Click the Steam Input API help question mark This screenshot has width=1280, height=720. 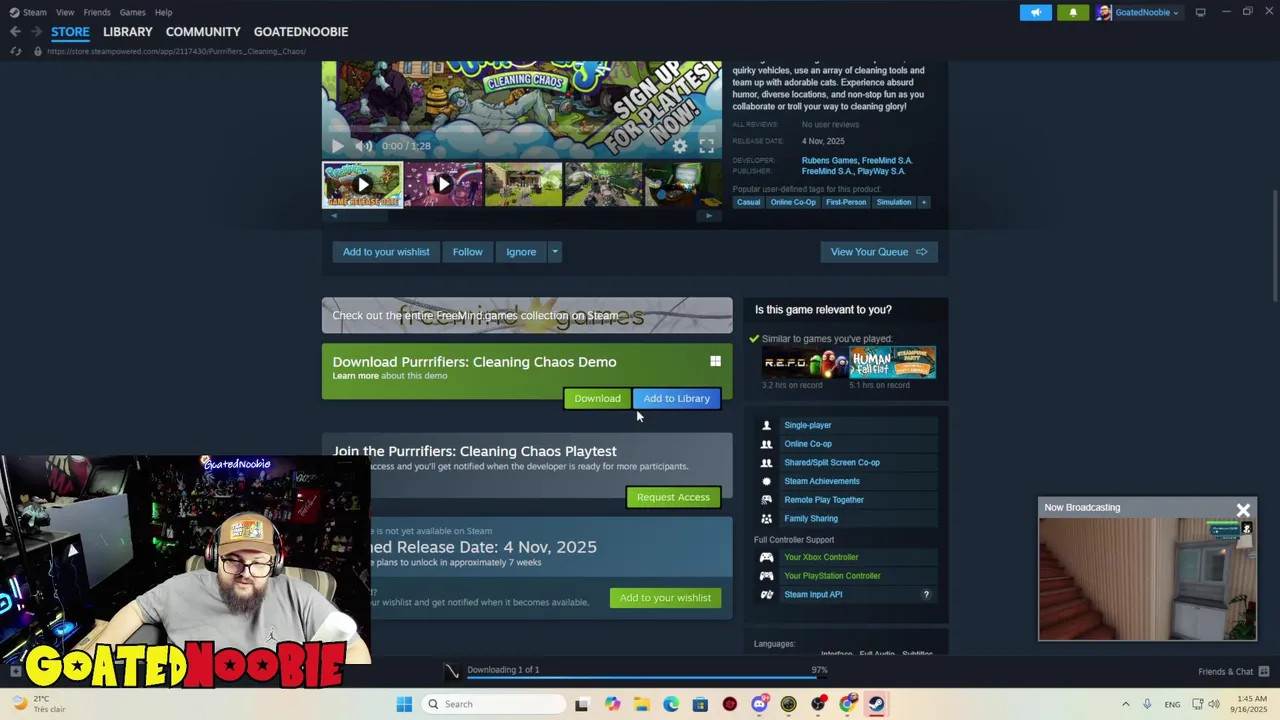tap(926, 594)
